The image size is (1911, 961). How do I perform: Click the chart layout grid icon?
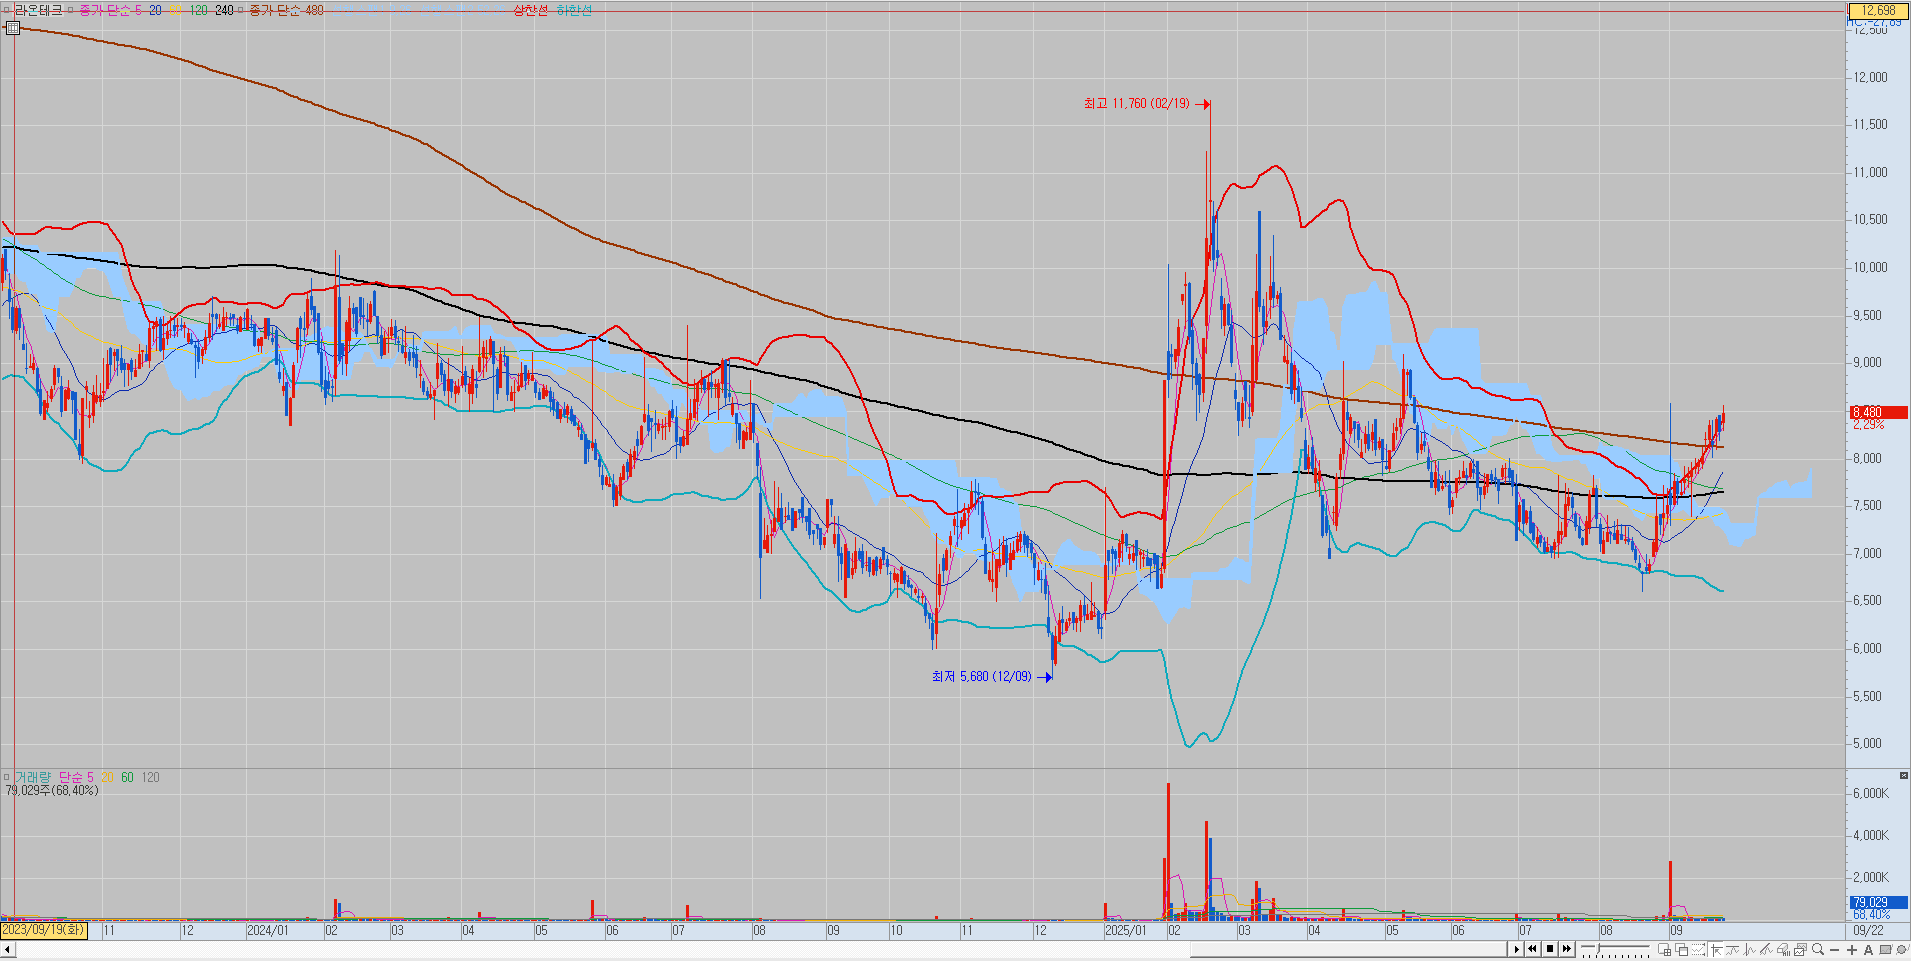(1665, 950)
